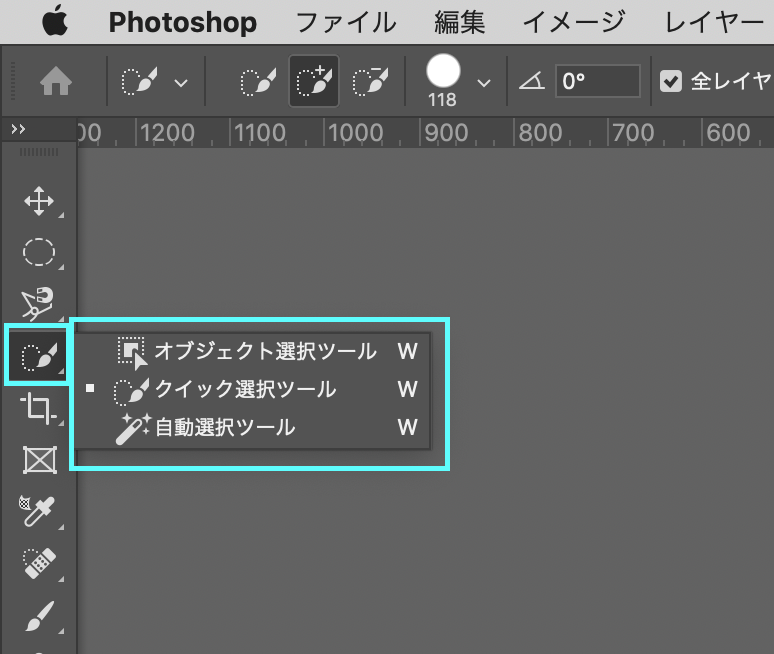This screenshot has height=654, width=774.
Task: Select the Eyedropper tool
Action: click(x=39, y=512)
